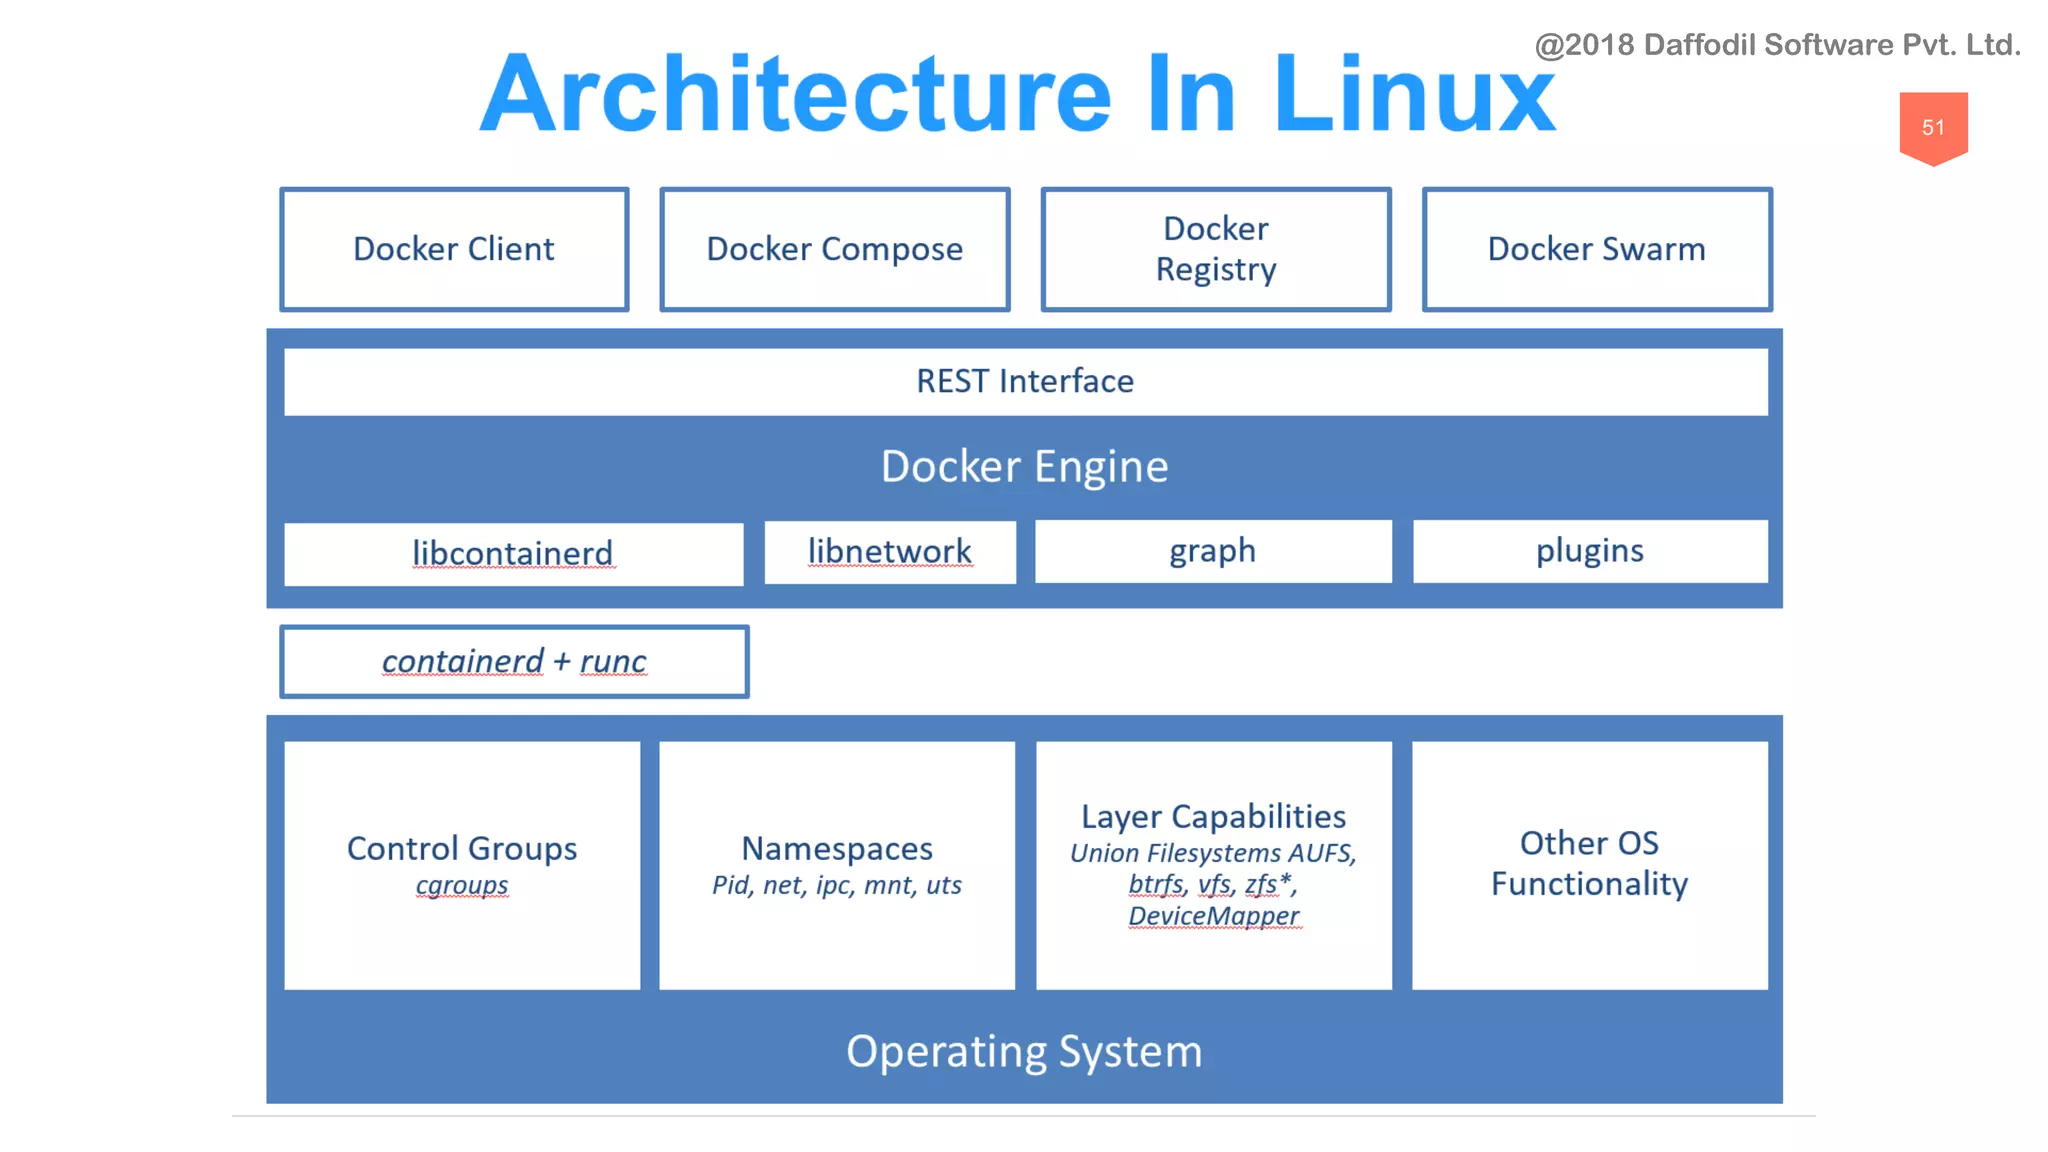Image resolution: width=2048 pixels, height=1152 pixels.
Task: Click the Docker Client box
Action: tap(454, 249)
